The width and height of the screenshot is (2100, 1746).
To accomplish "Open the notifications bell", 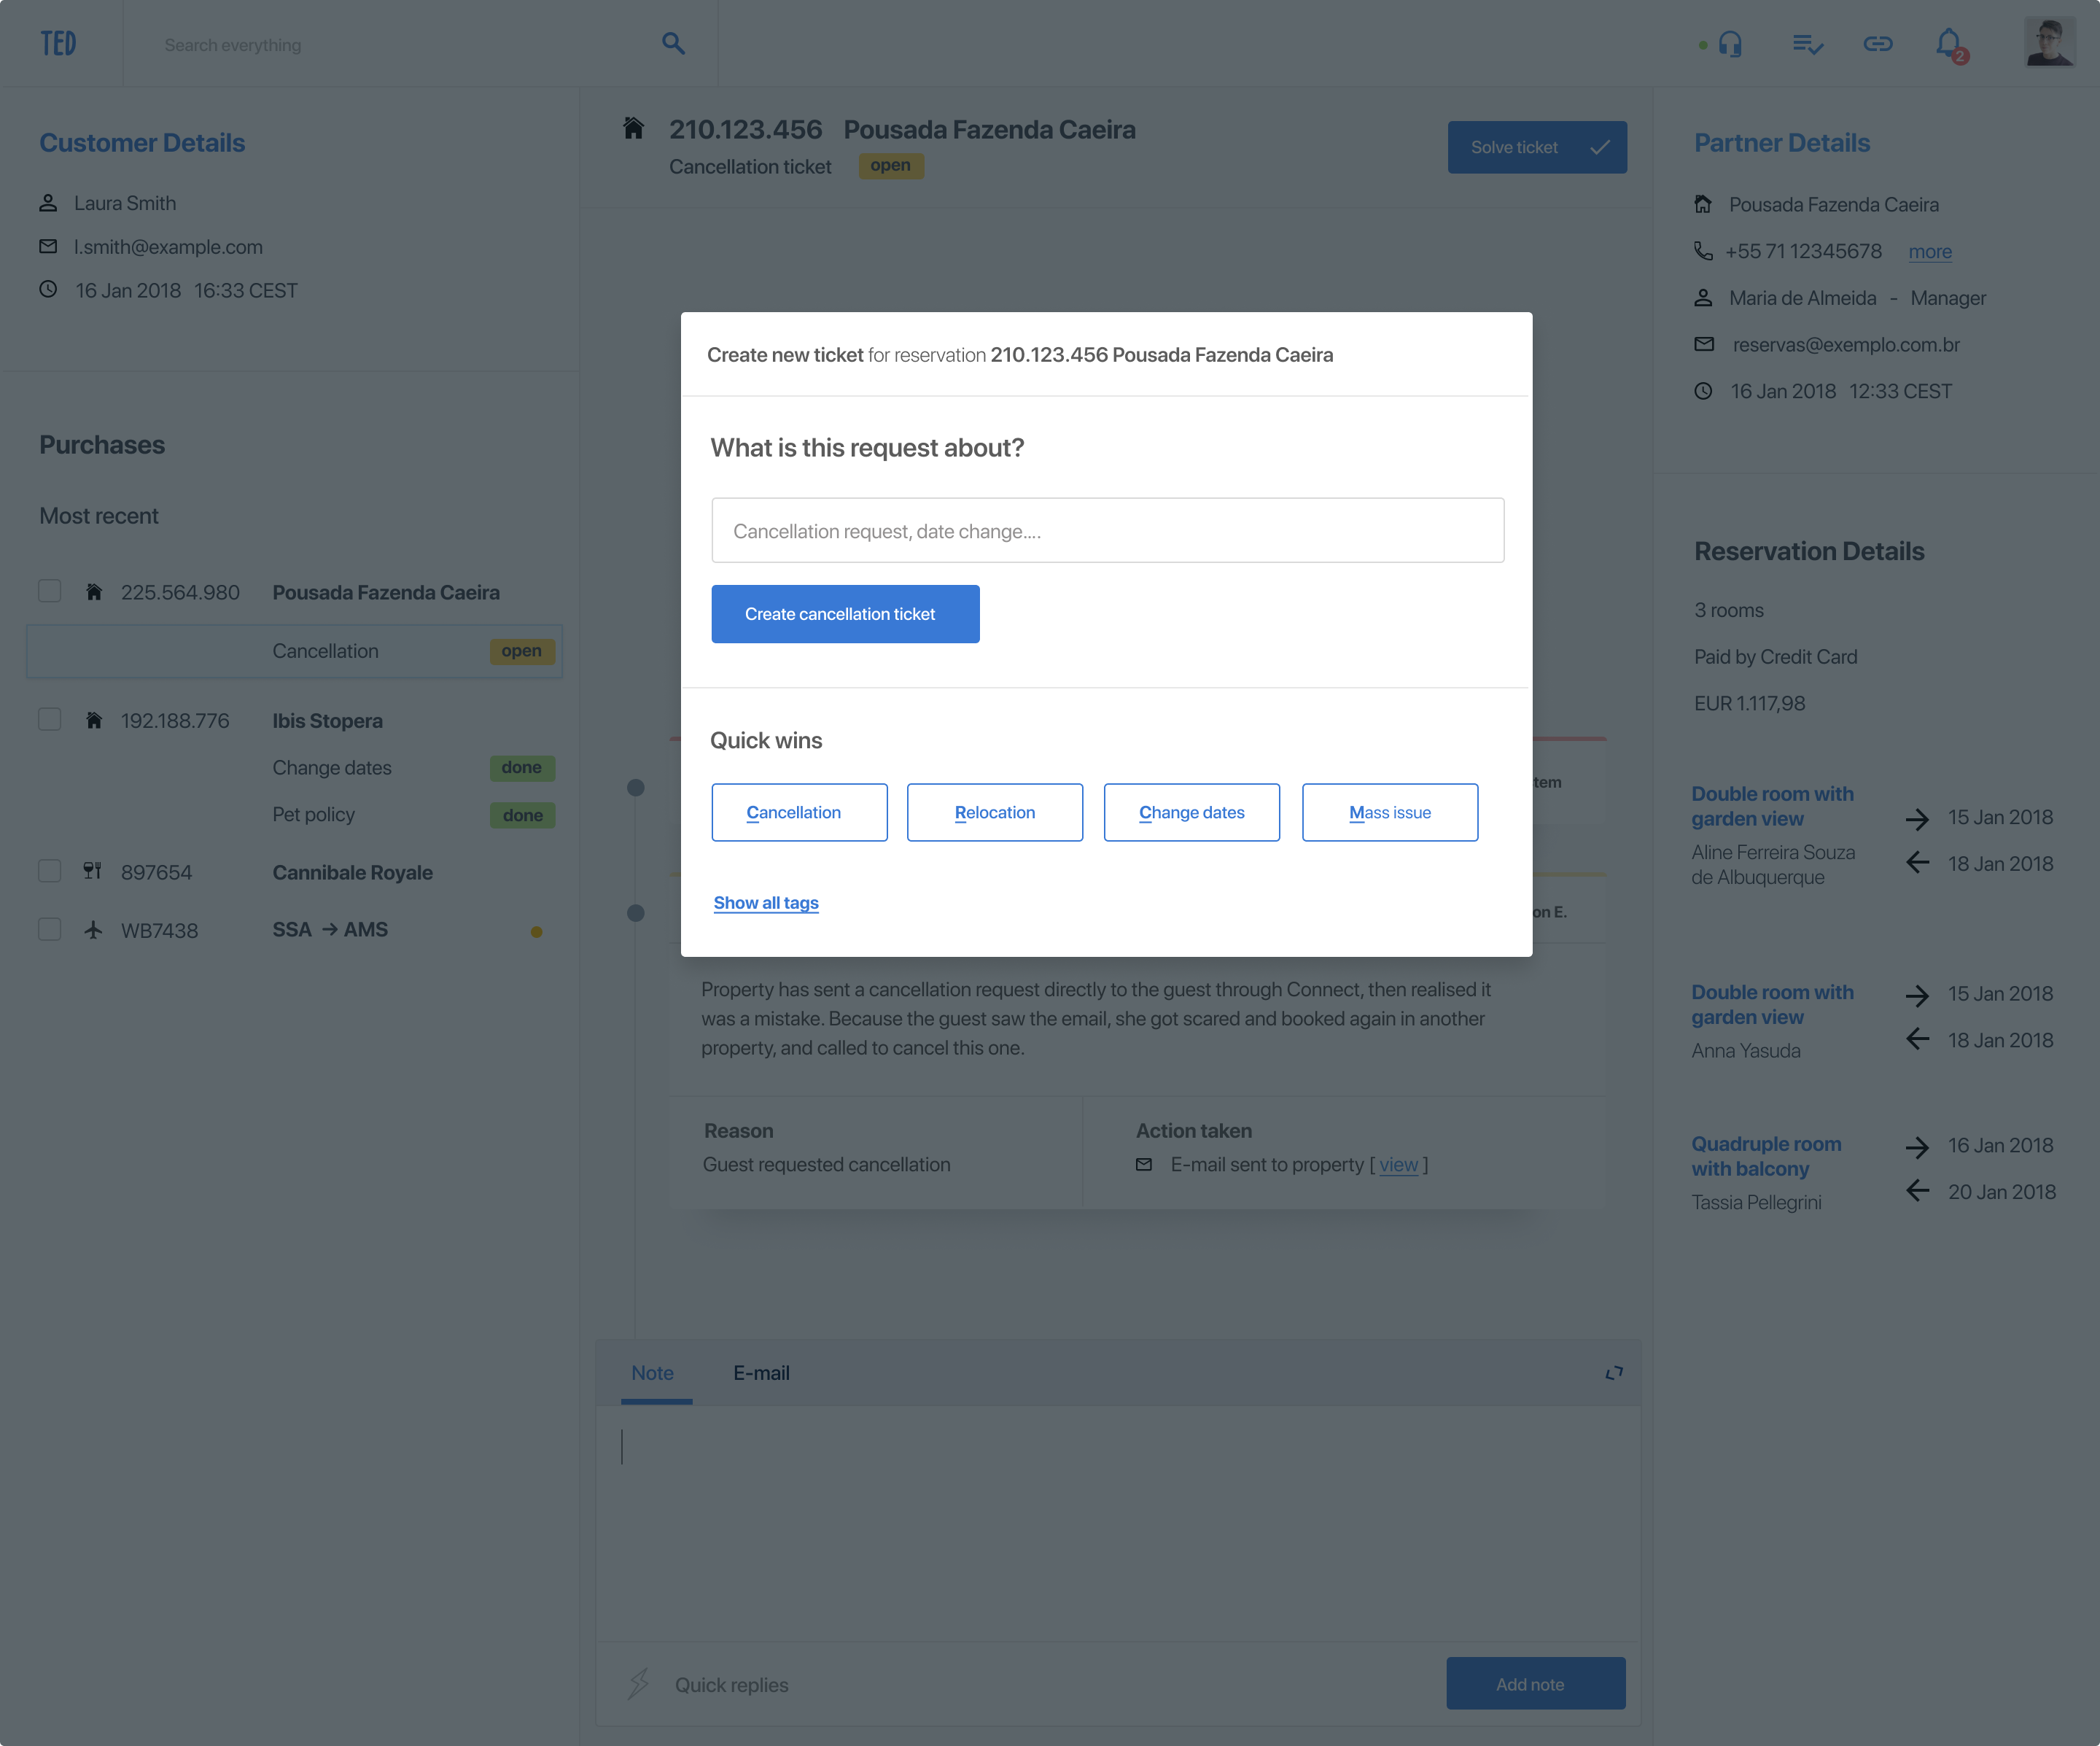I will (x=1949, y=44).
